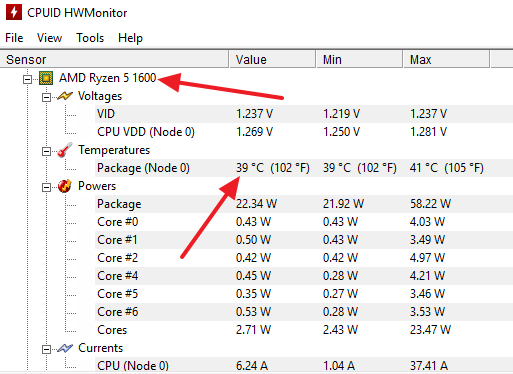This screenshot has height=374, width=513.
Task: Open the File menu
Action: point(14,38)
